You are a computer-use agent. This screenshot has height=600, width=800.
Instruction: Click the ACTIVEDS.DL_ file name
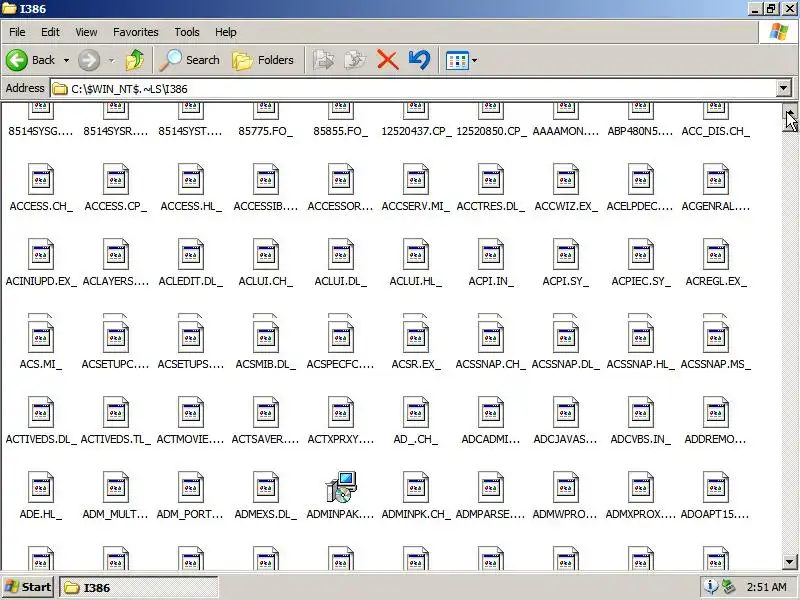click(41, 439)
